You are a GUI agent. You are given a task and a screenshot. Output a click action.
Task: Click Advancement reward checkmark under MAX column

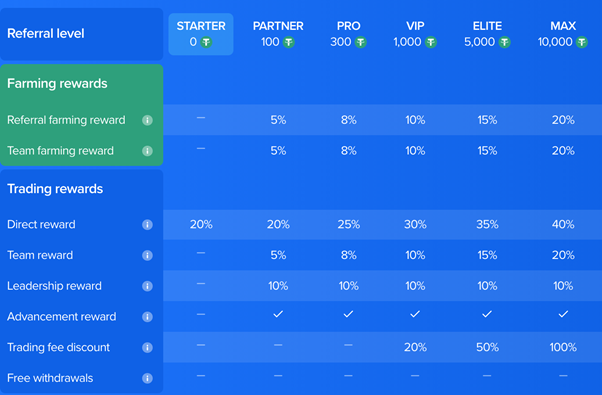(x=563, y=314)
